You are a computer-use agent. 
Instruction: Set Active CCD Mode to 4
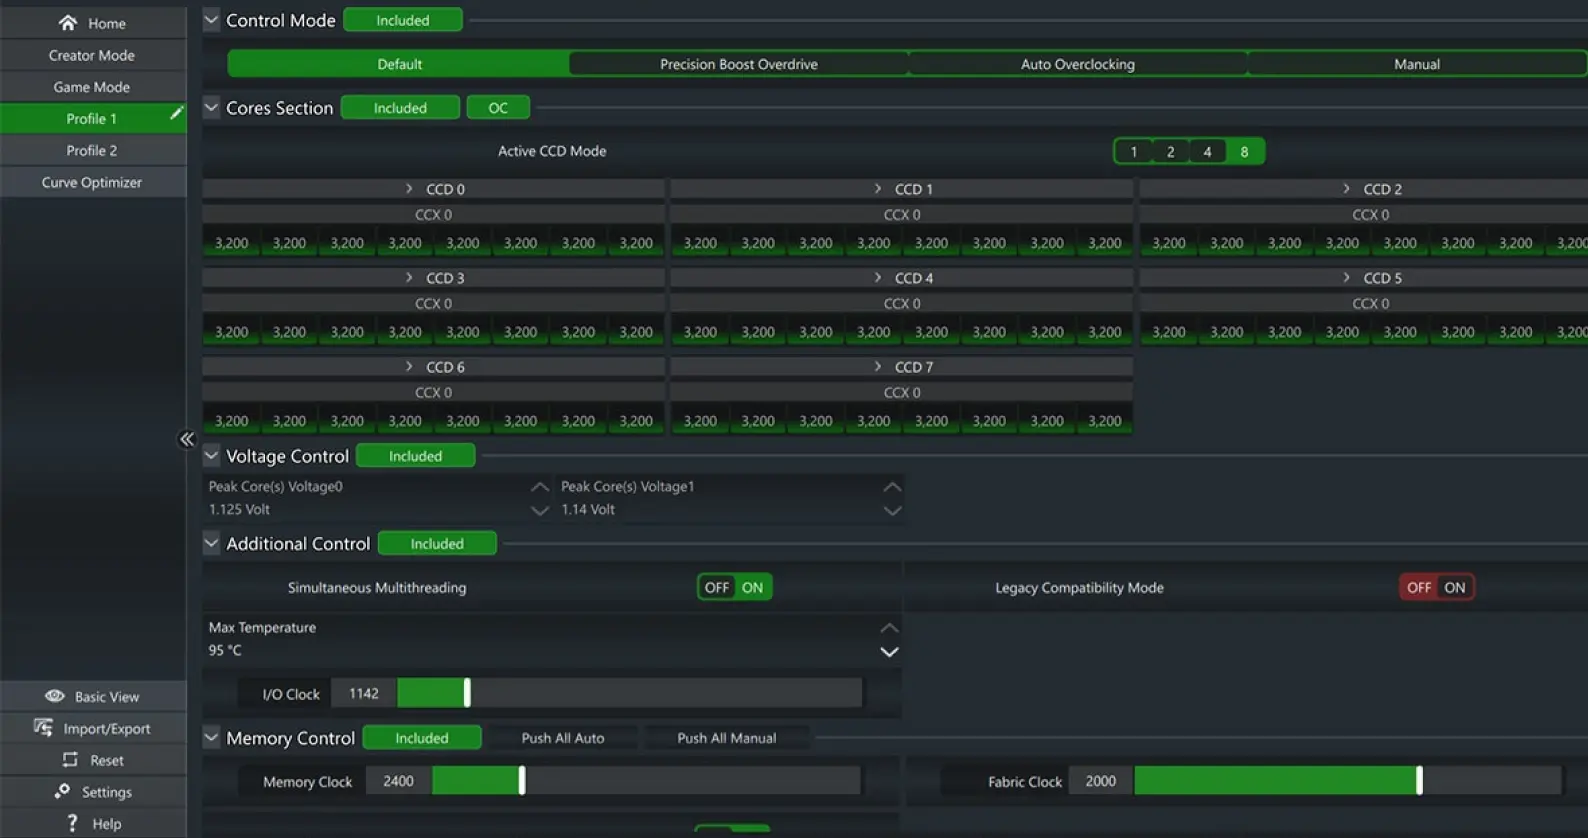click(1207, 152)
